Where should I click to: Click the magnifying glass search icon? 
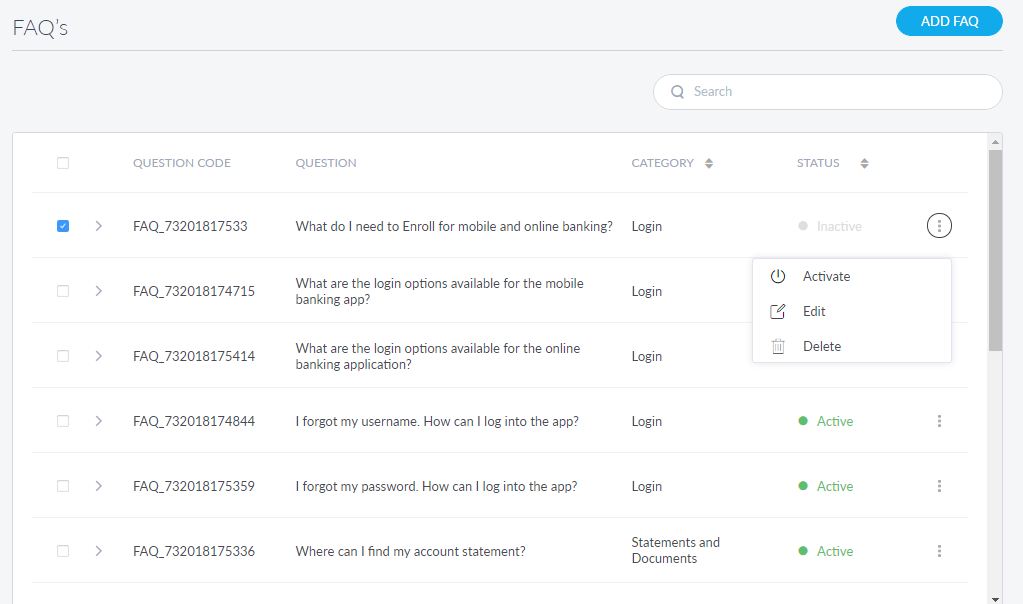click(x=678, y=92)
